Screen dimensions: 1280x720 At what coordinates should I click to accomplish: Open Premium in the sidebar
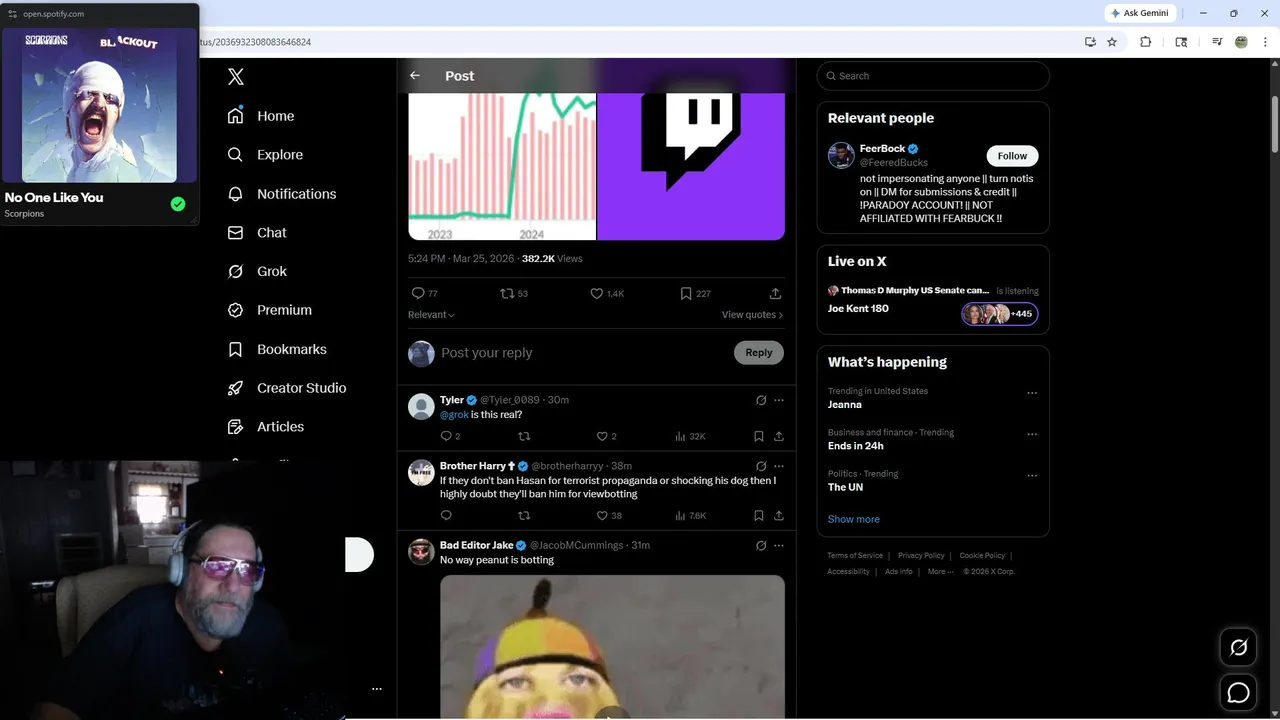270,310
